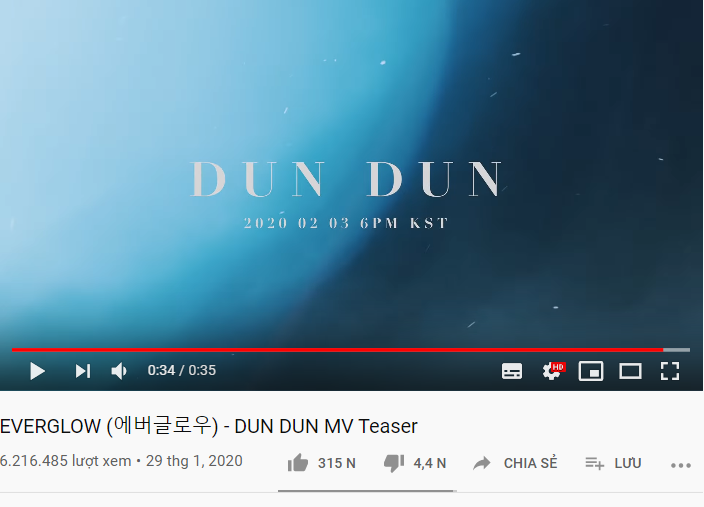The image size is (704, 507).
Task: Dislike the video with thumbs down icon
Action: (x=394, y=463)
